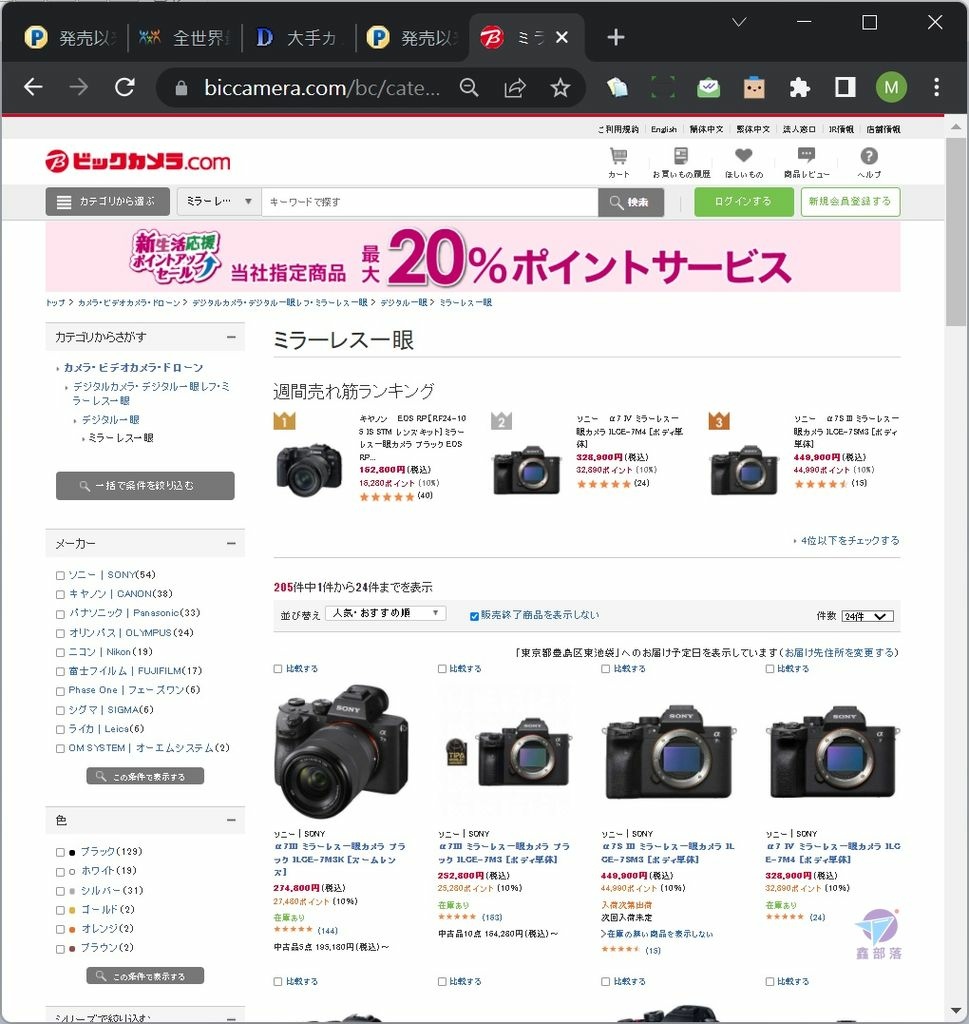969x1024 pixels.
Task: Check the オレンジ(2) color swatch filter
Action: [60, 929]
